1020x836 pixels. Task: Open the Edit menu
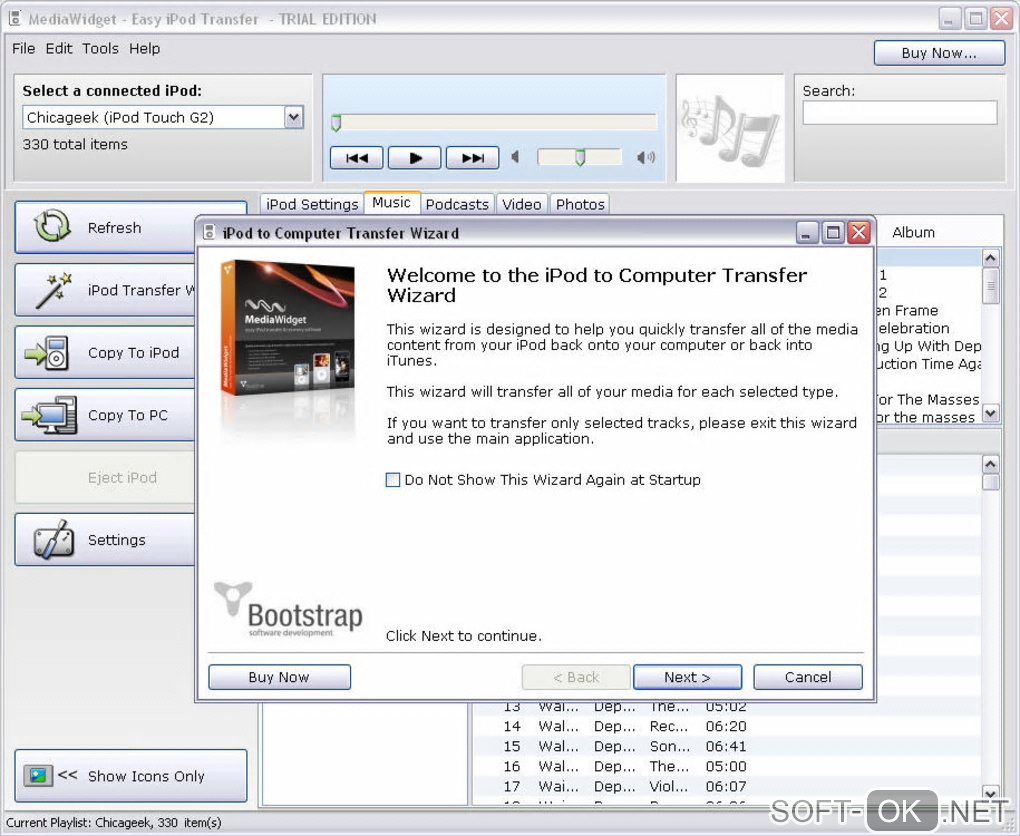pyautogui.click(x=59, y=49)
